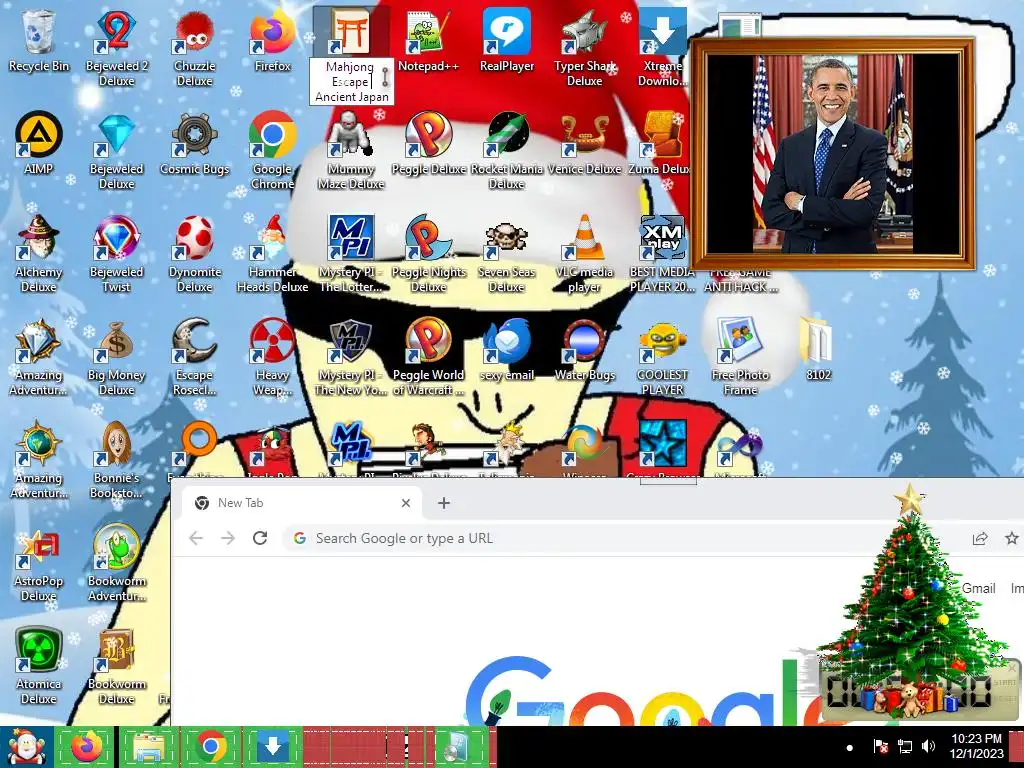Select the New Tab tab in Chrome
This screenshot has height=768, width=1024.
300,503
